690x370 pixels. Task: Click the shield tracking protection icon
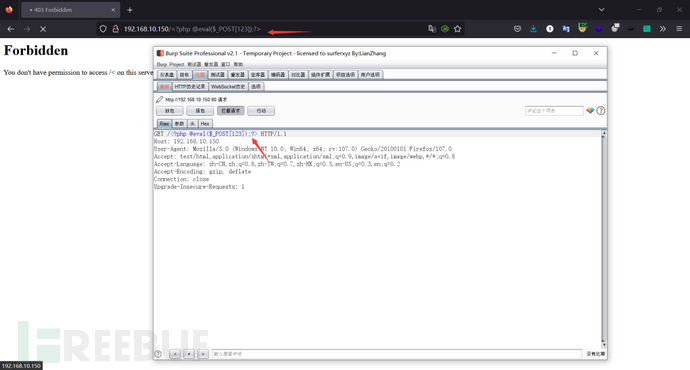pos(103,29)
